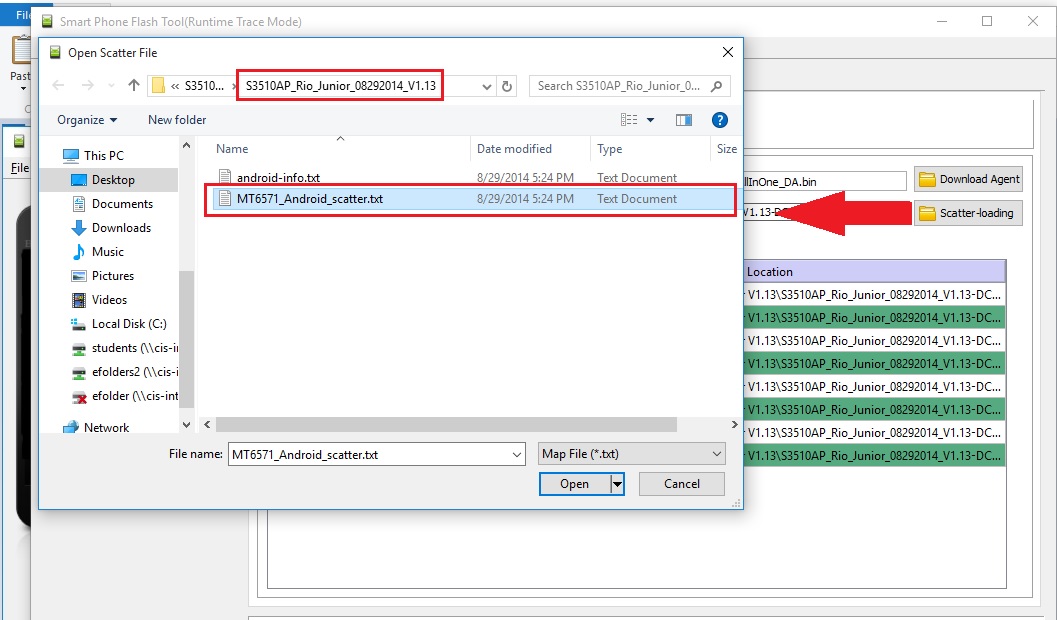Click the search magnifier icon

point(717,86)
